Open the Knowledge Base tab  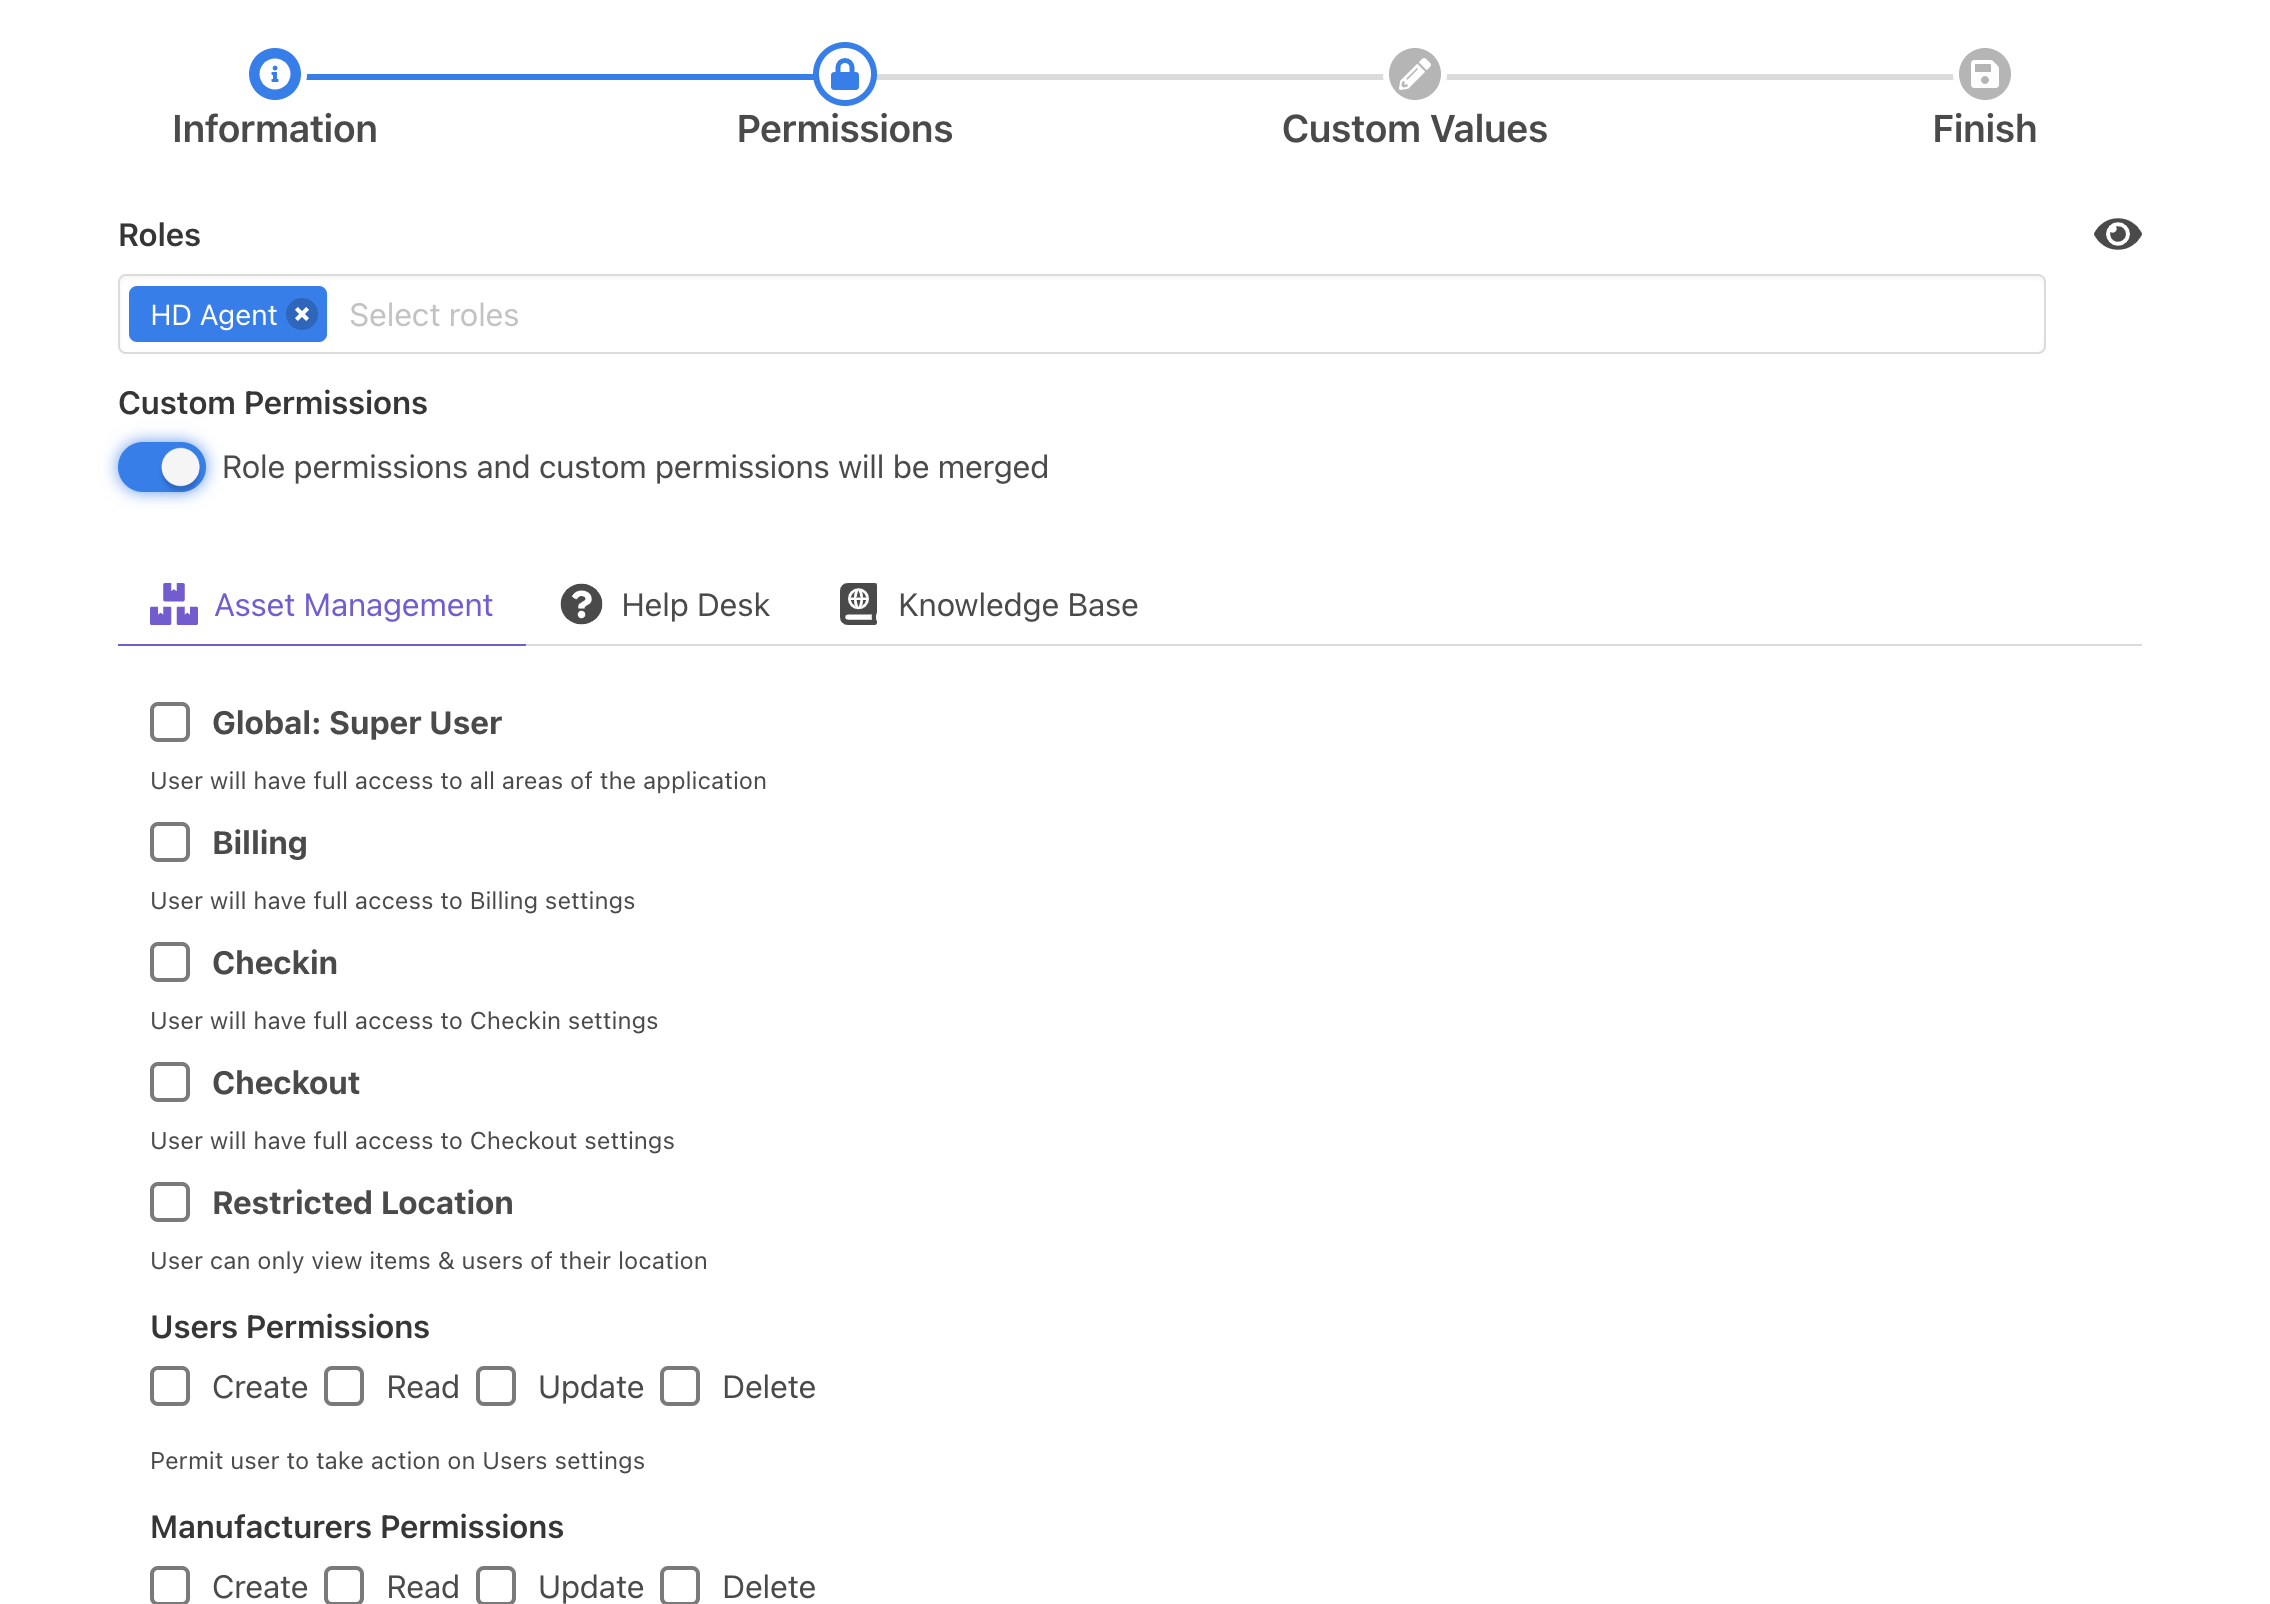click(x=1017, y=605)
